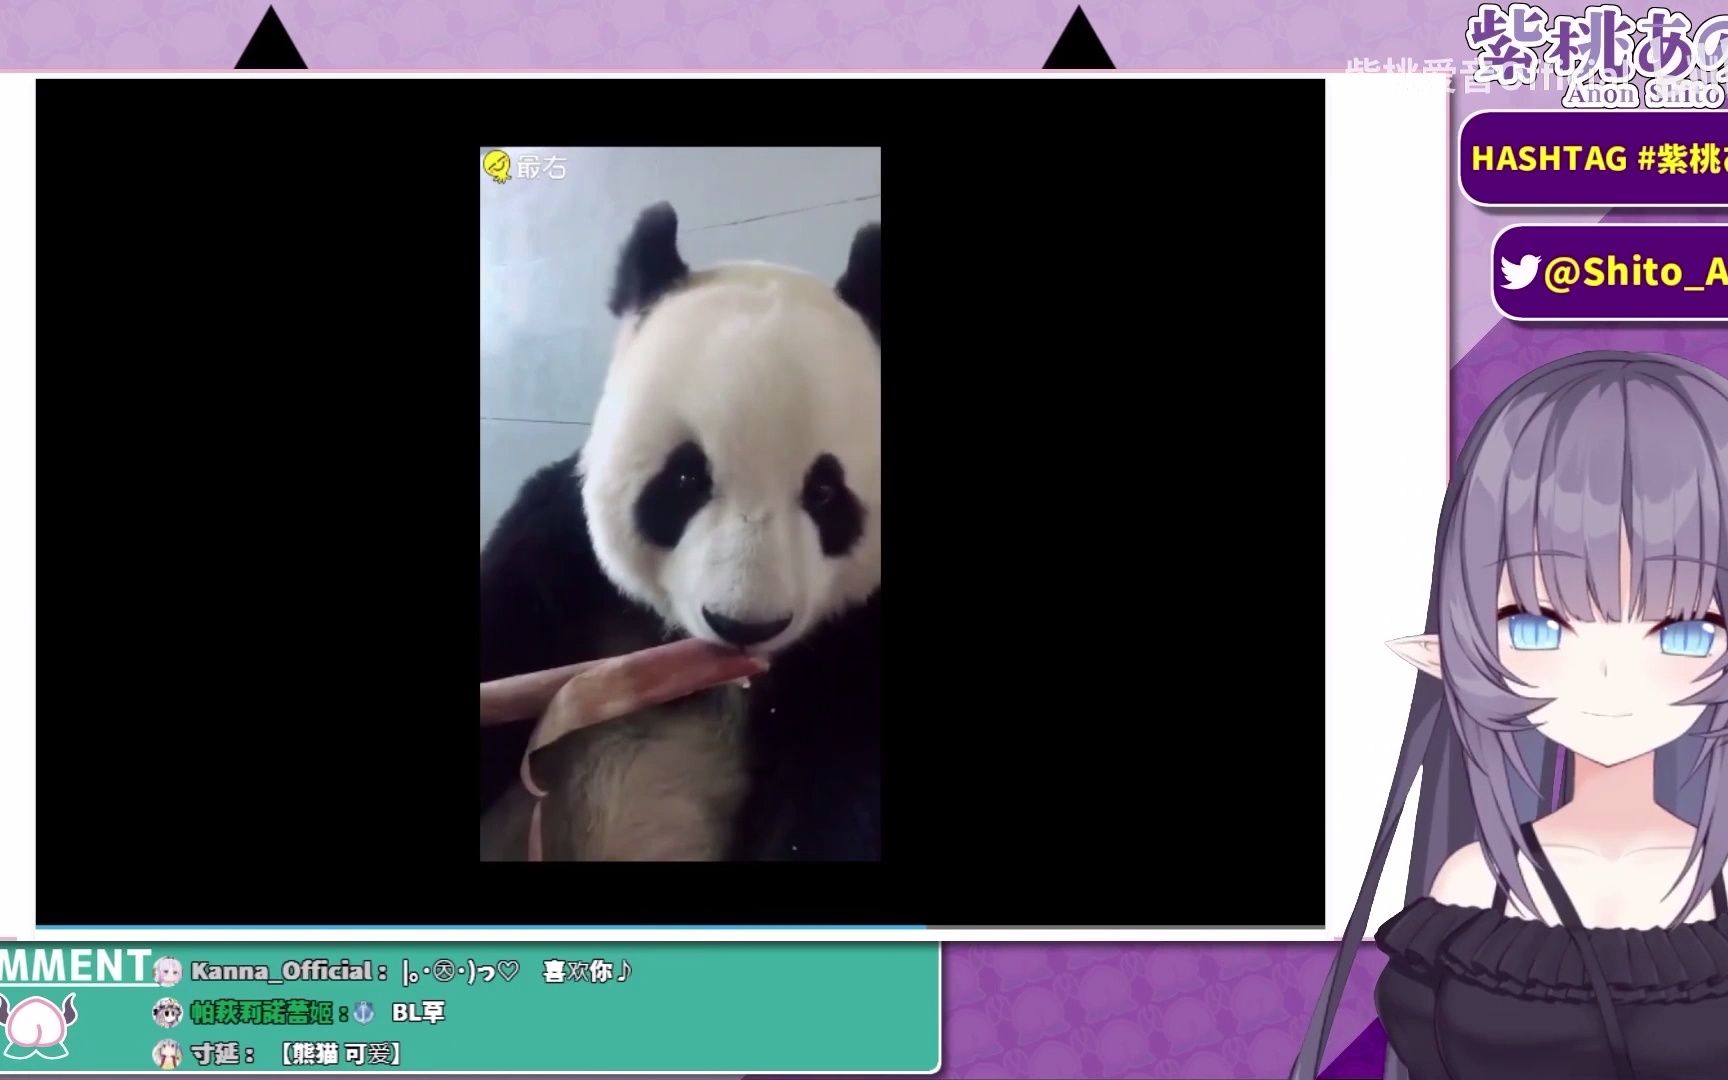Click Kanna_Official's commenter avatar
This screenshot has height=1080, width=1728.
coord(167,971)
